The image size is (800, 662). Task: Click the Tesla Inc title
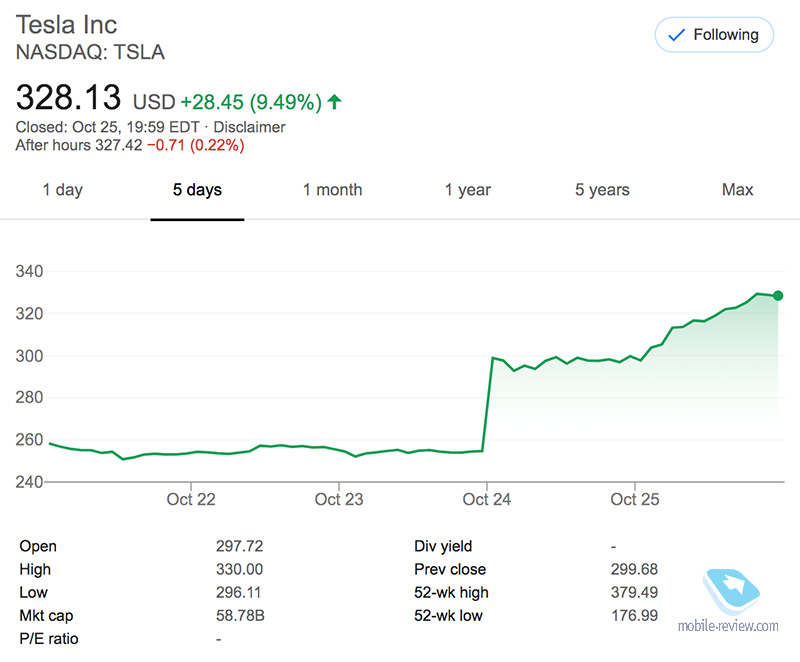[x=66, y=24]
